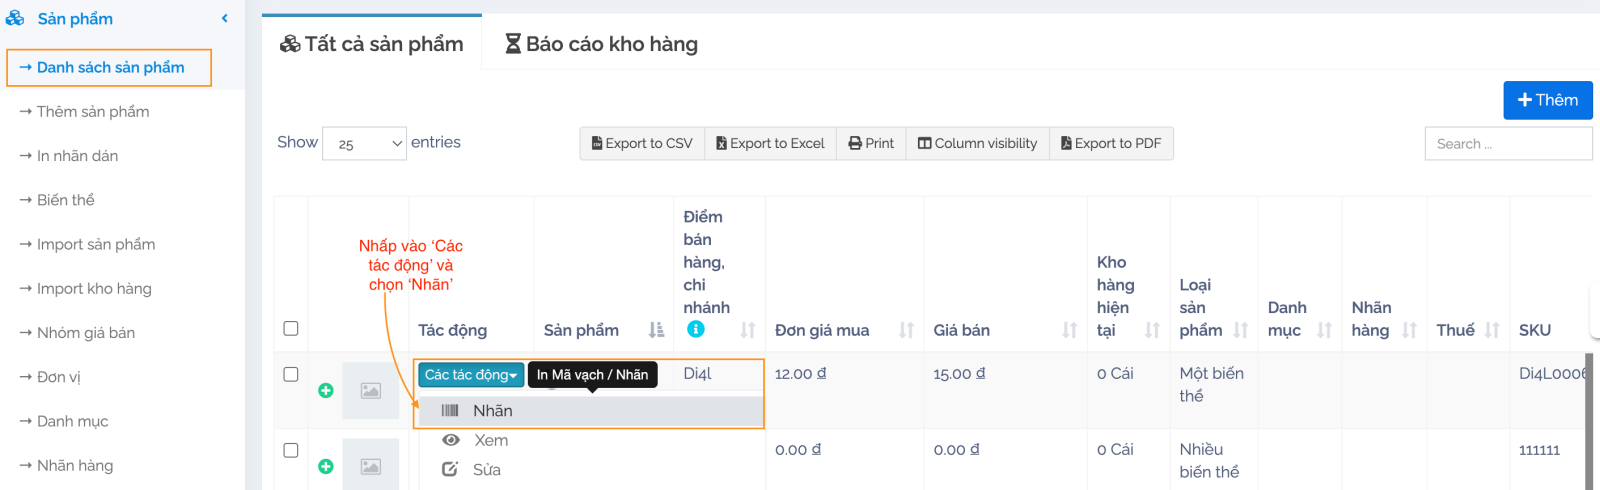The height and width of the screenshot is (490, 1600).
Task: Click the Search input field
Action: [x=1507, y=144]
